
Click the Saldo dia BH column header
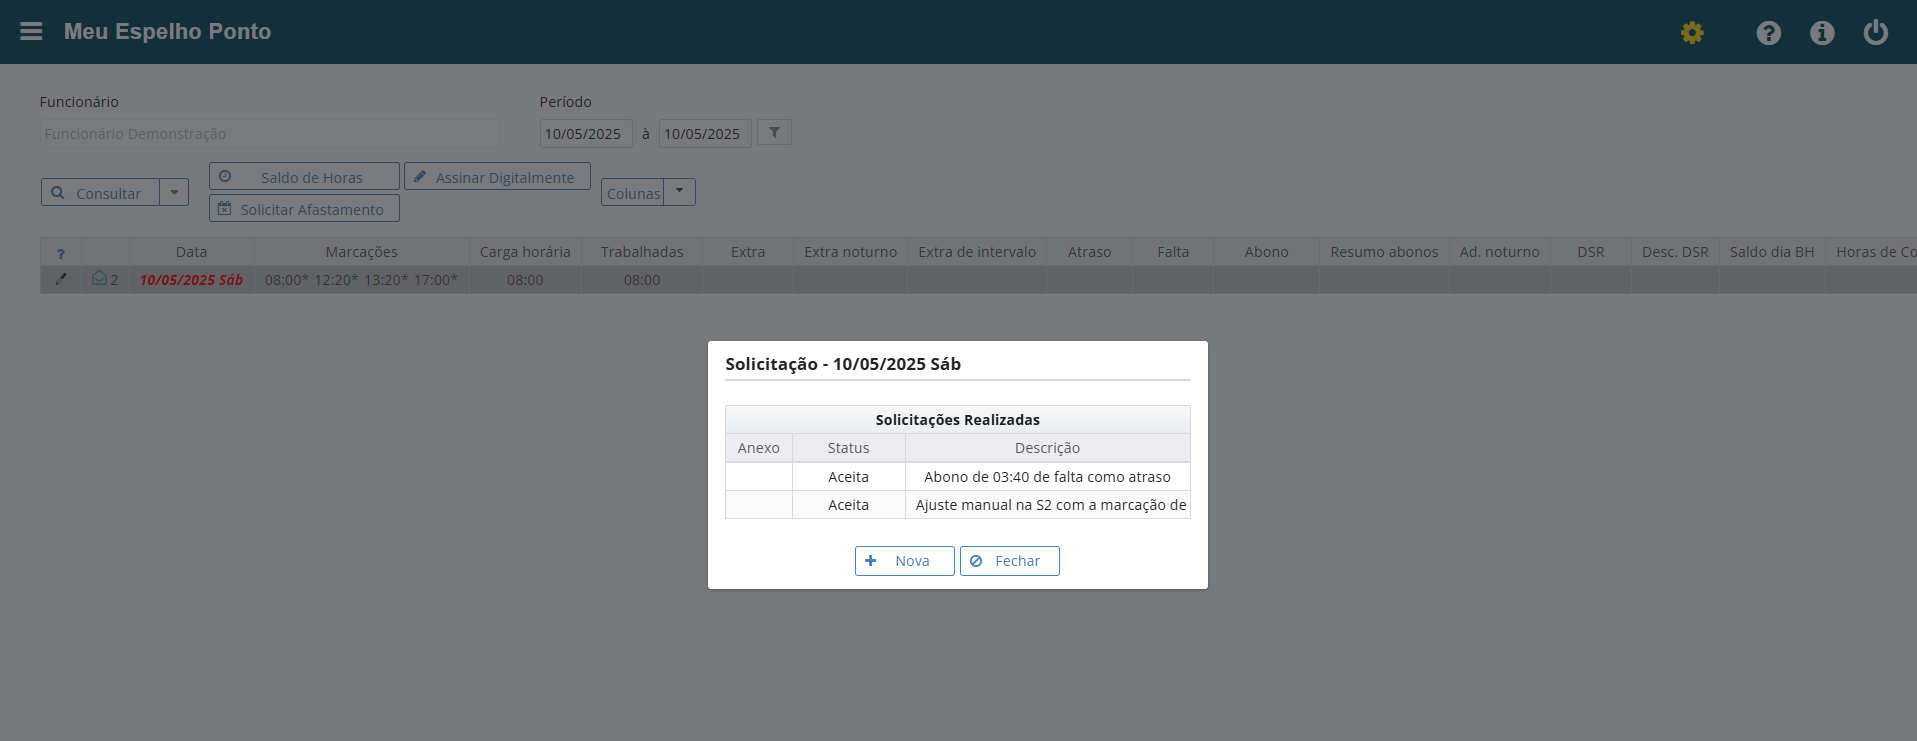1772,252
